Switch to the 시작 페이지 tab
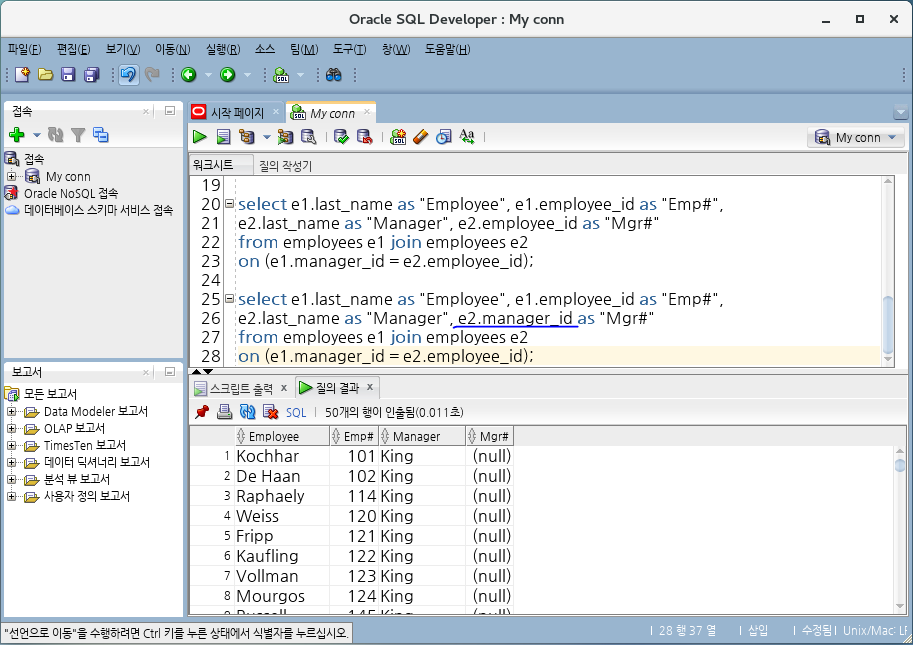 click(236, 112)
